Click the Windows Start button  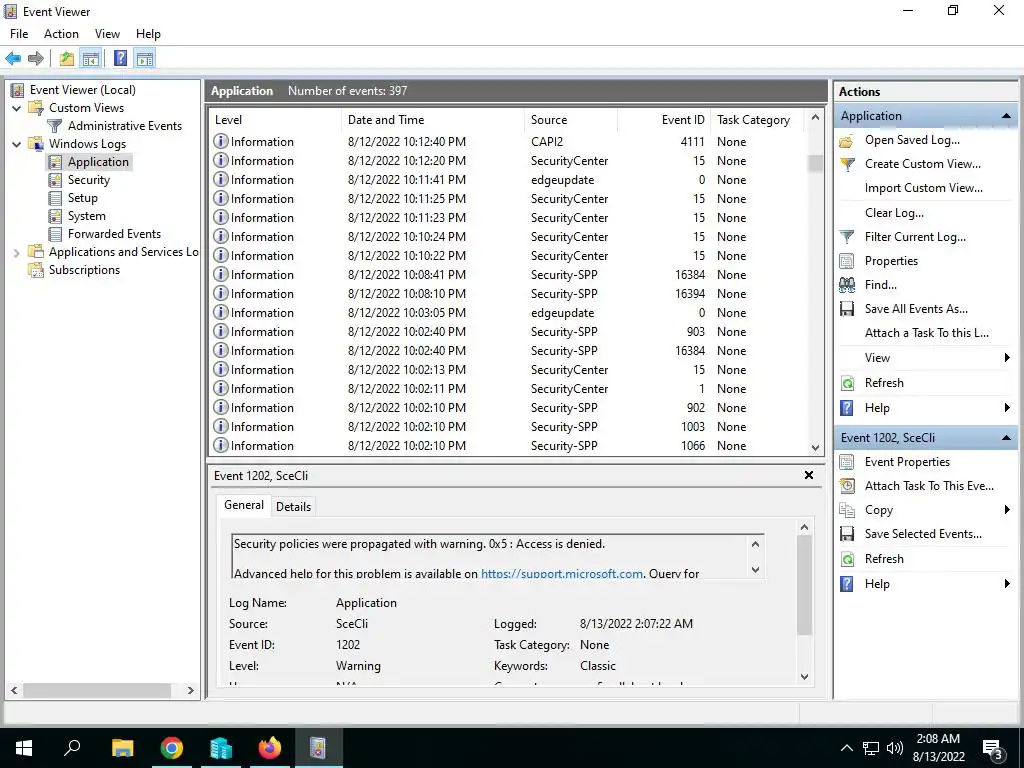coord(24,748)
